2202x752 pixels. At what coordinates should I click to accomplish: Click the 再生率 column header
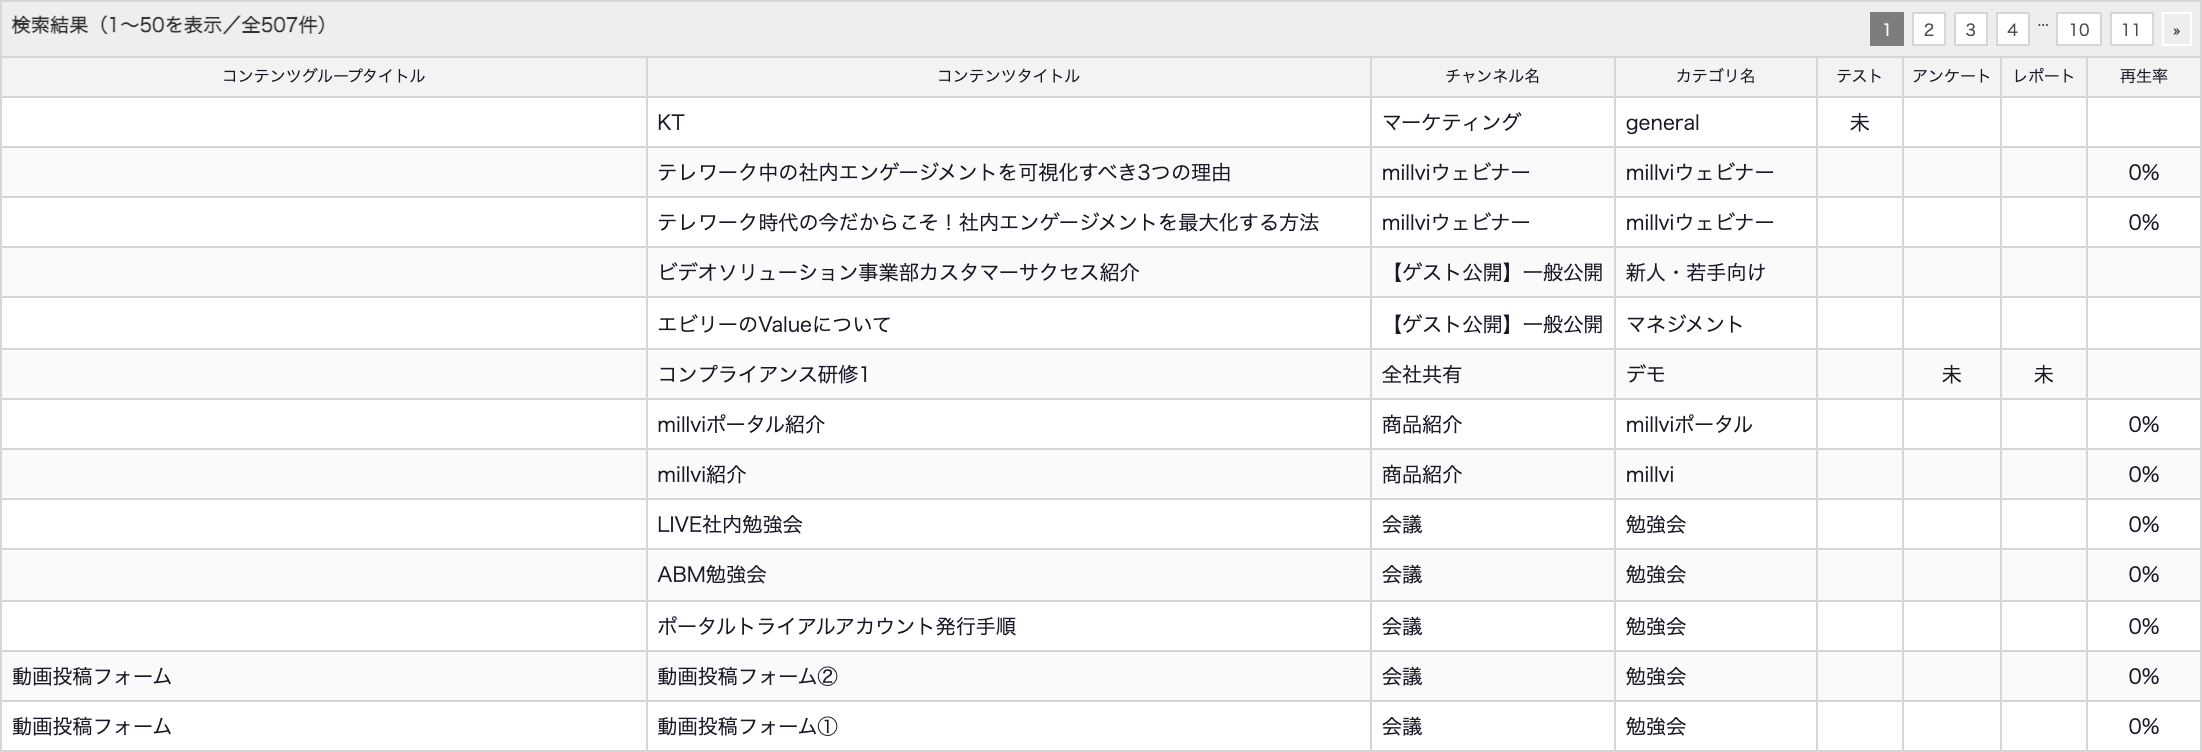coord(2143,76)
